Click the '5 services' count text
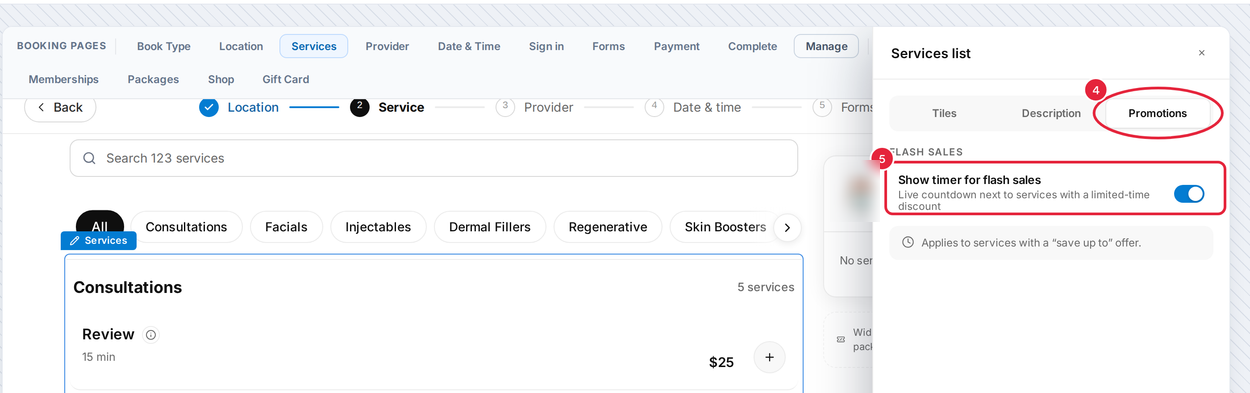The image size is (1250, 393). tap(766, 287)
